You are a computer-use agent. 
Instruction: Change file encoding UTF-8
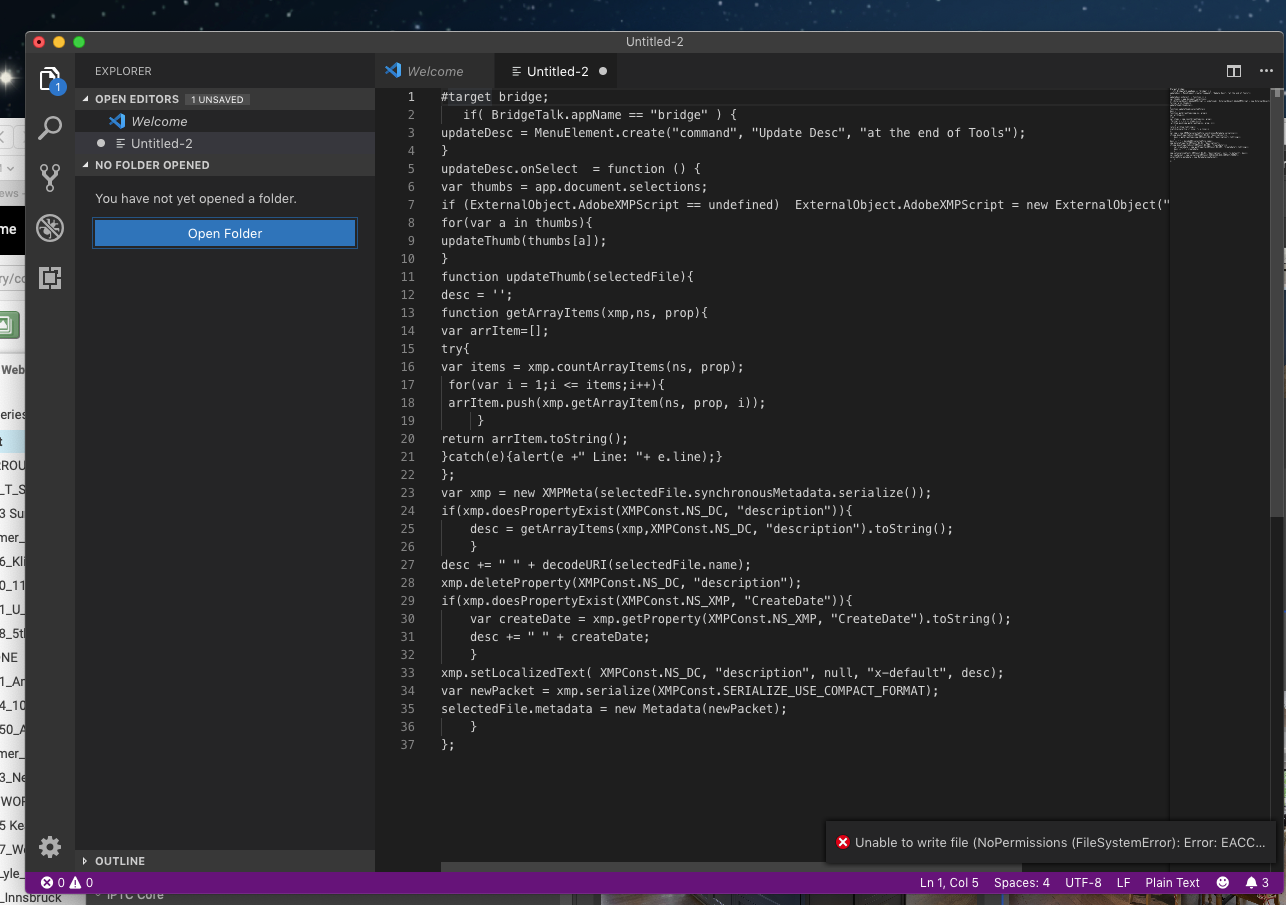1083,882
